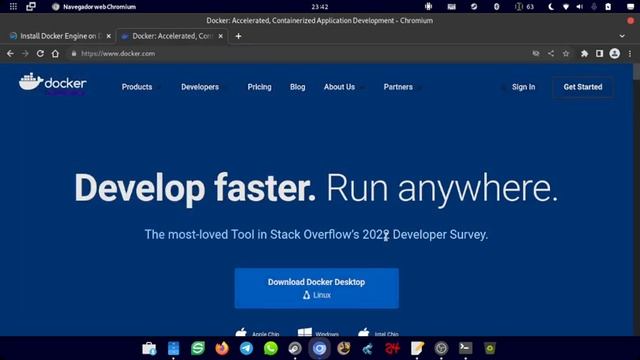Click inside the address bar URL
The image size is (640, 360).
point(118,53)
